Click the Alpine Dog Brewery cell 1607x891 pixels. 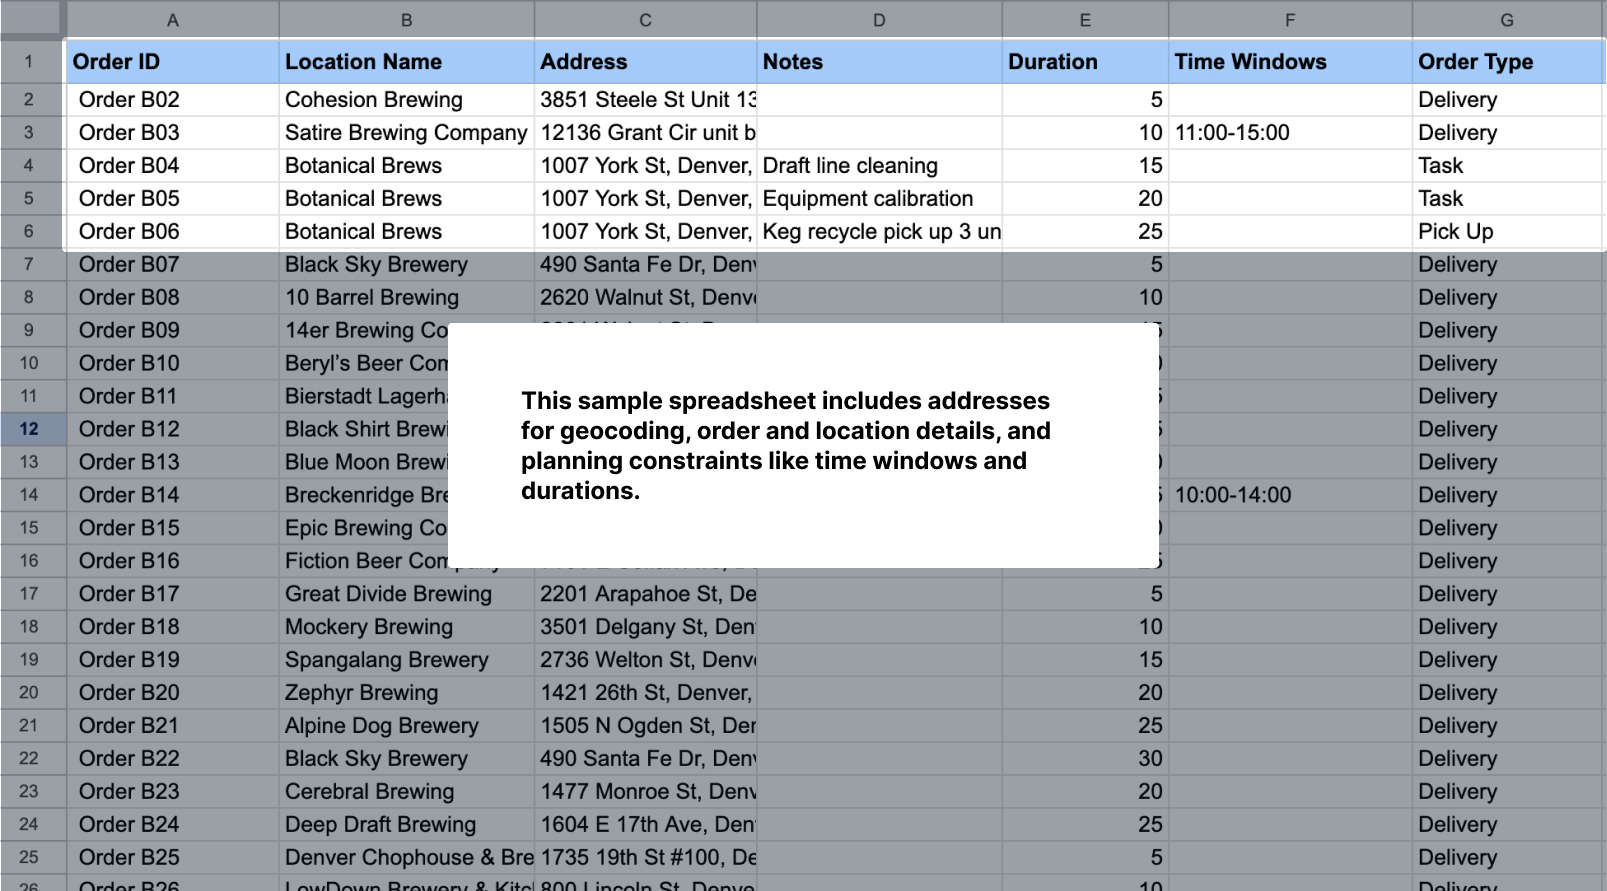(406, 726)
